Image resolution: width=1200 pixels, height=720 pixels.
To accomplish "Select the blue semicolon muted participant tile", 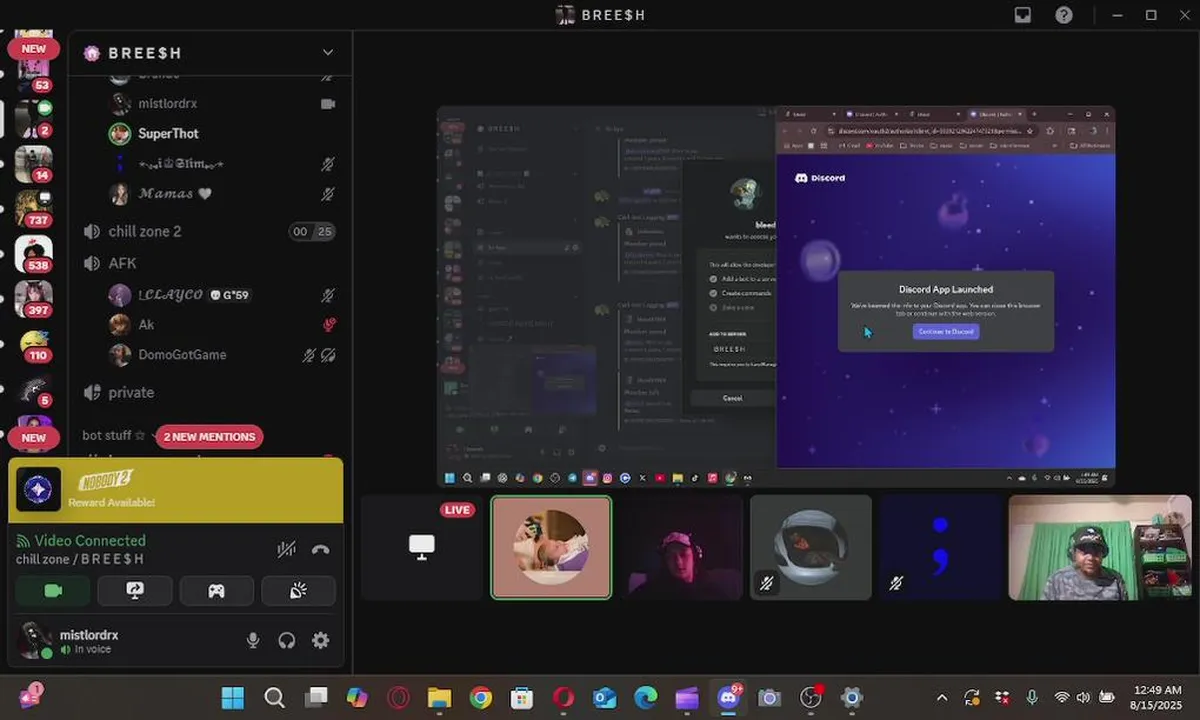I will 941,547.
